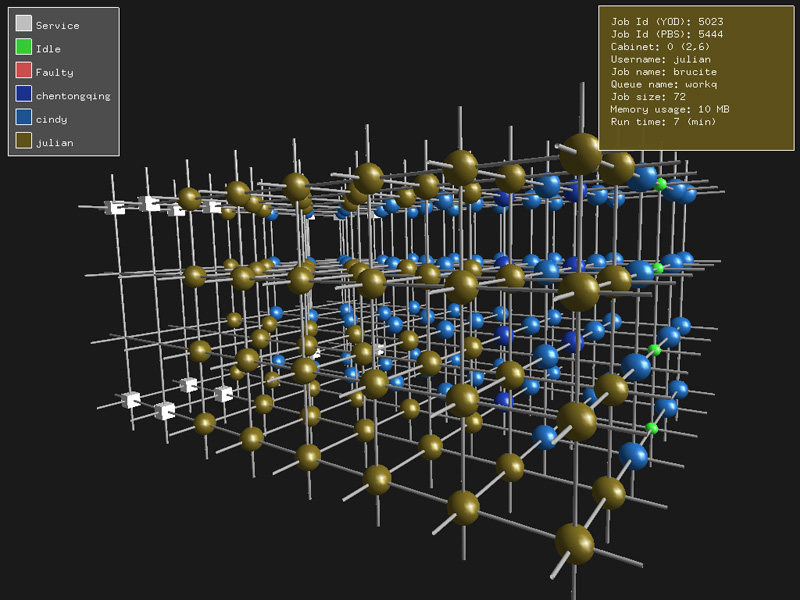Click the green Idle legend swatch
The width and height of the screenshot is (800, 600).
point(23,46)
